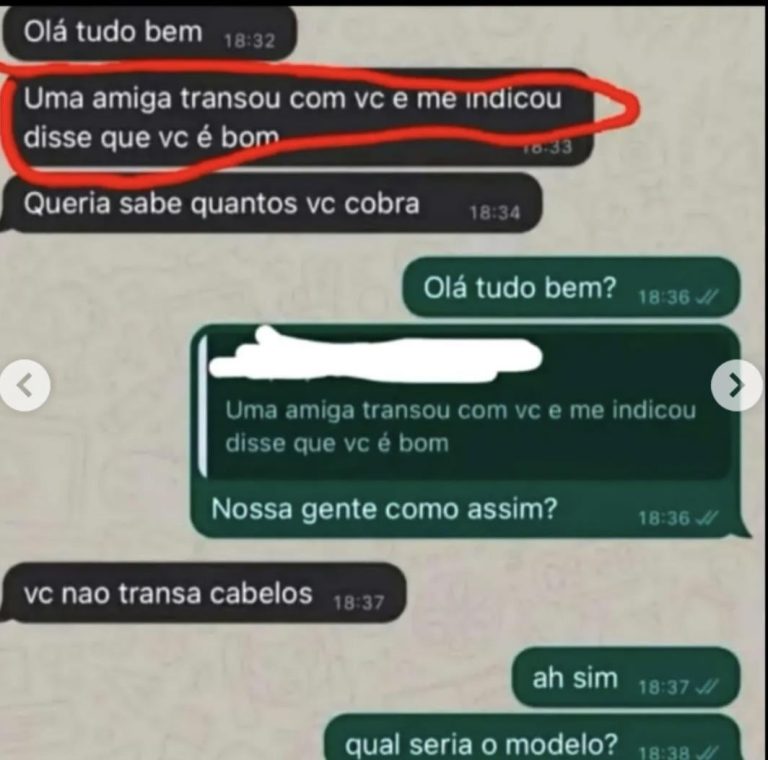The width and height of the screenshot is (768, 760).
Task: Select the 'ah sim' sent message
Action: click(625, 677)
